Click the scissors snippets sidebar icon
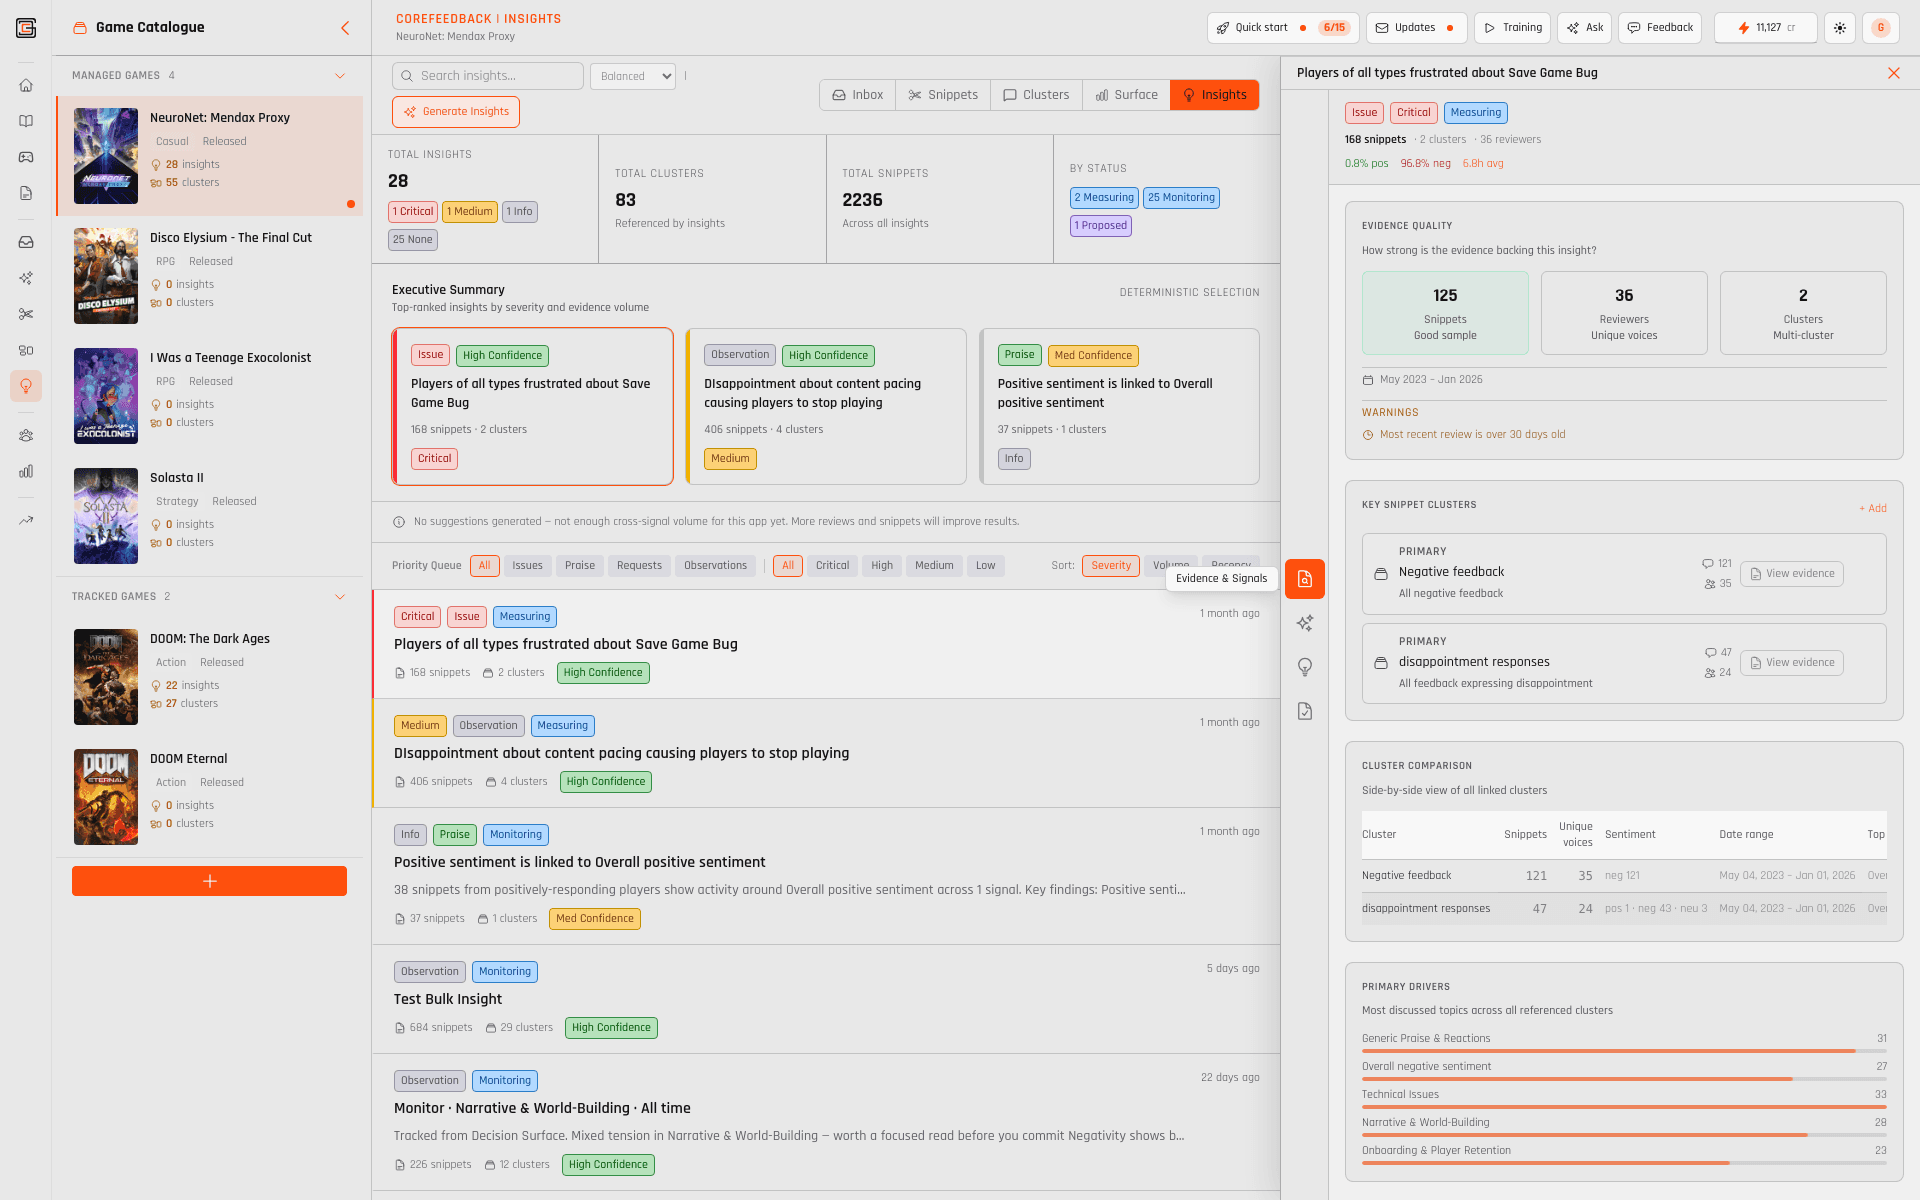Screen dimensions: 1920x1200 point(26,314)
